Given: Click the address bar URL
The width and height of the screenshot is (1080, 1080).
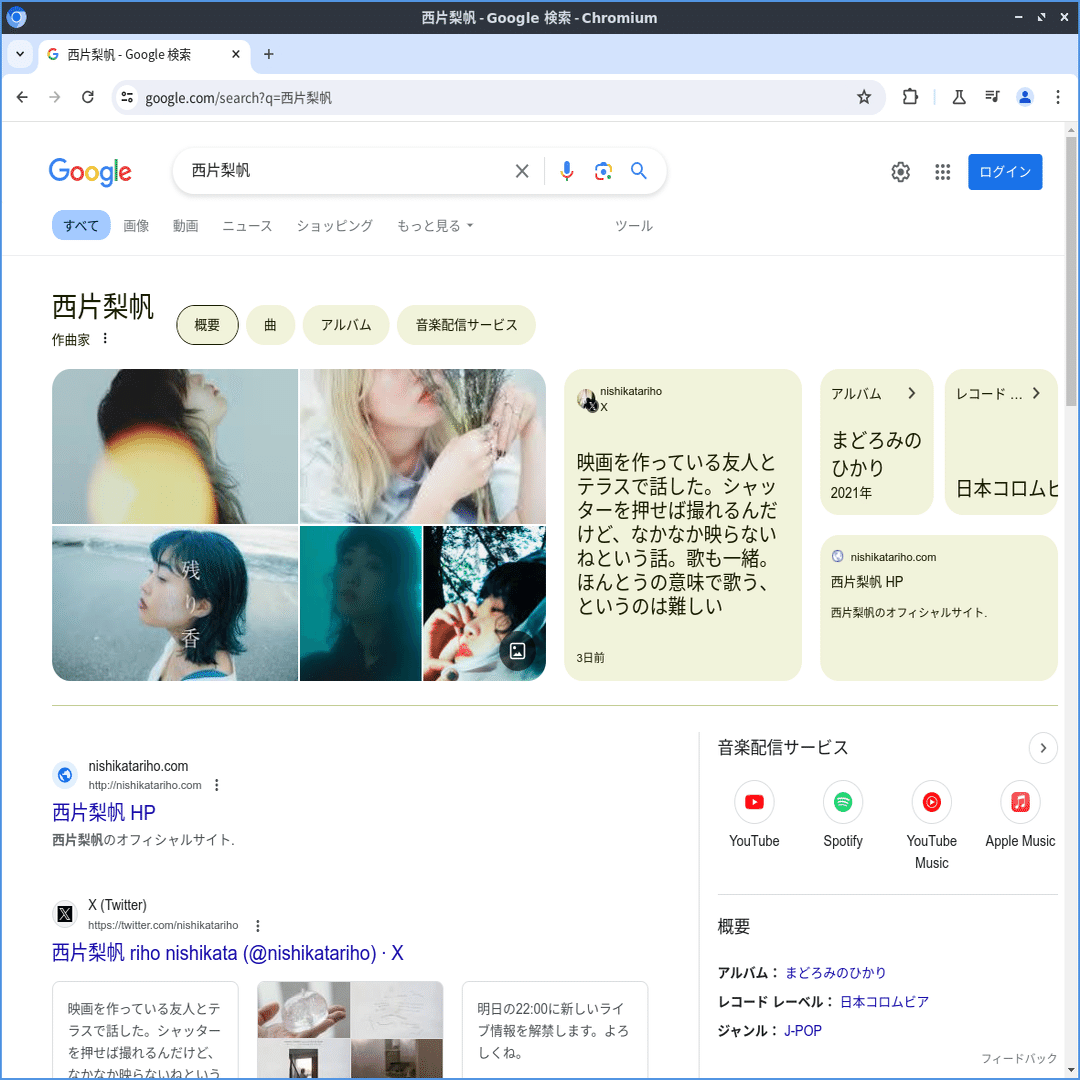Looking at the screenshot, I should pos(238,98).
